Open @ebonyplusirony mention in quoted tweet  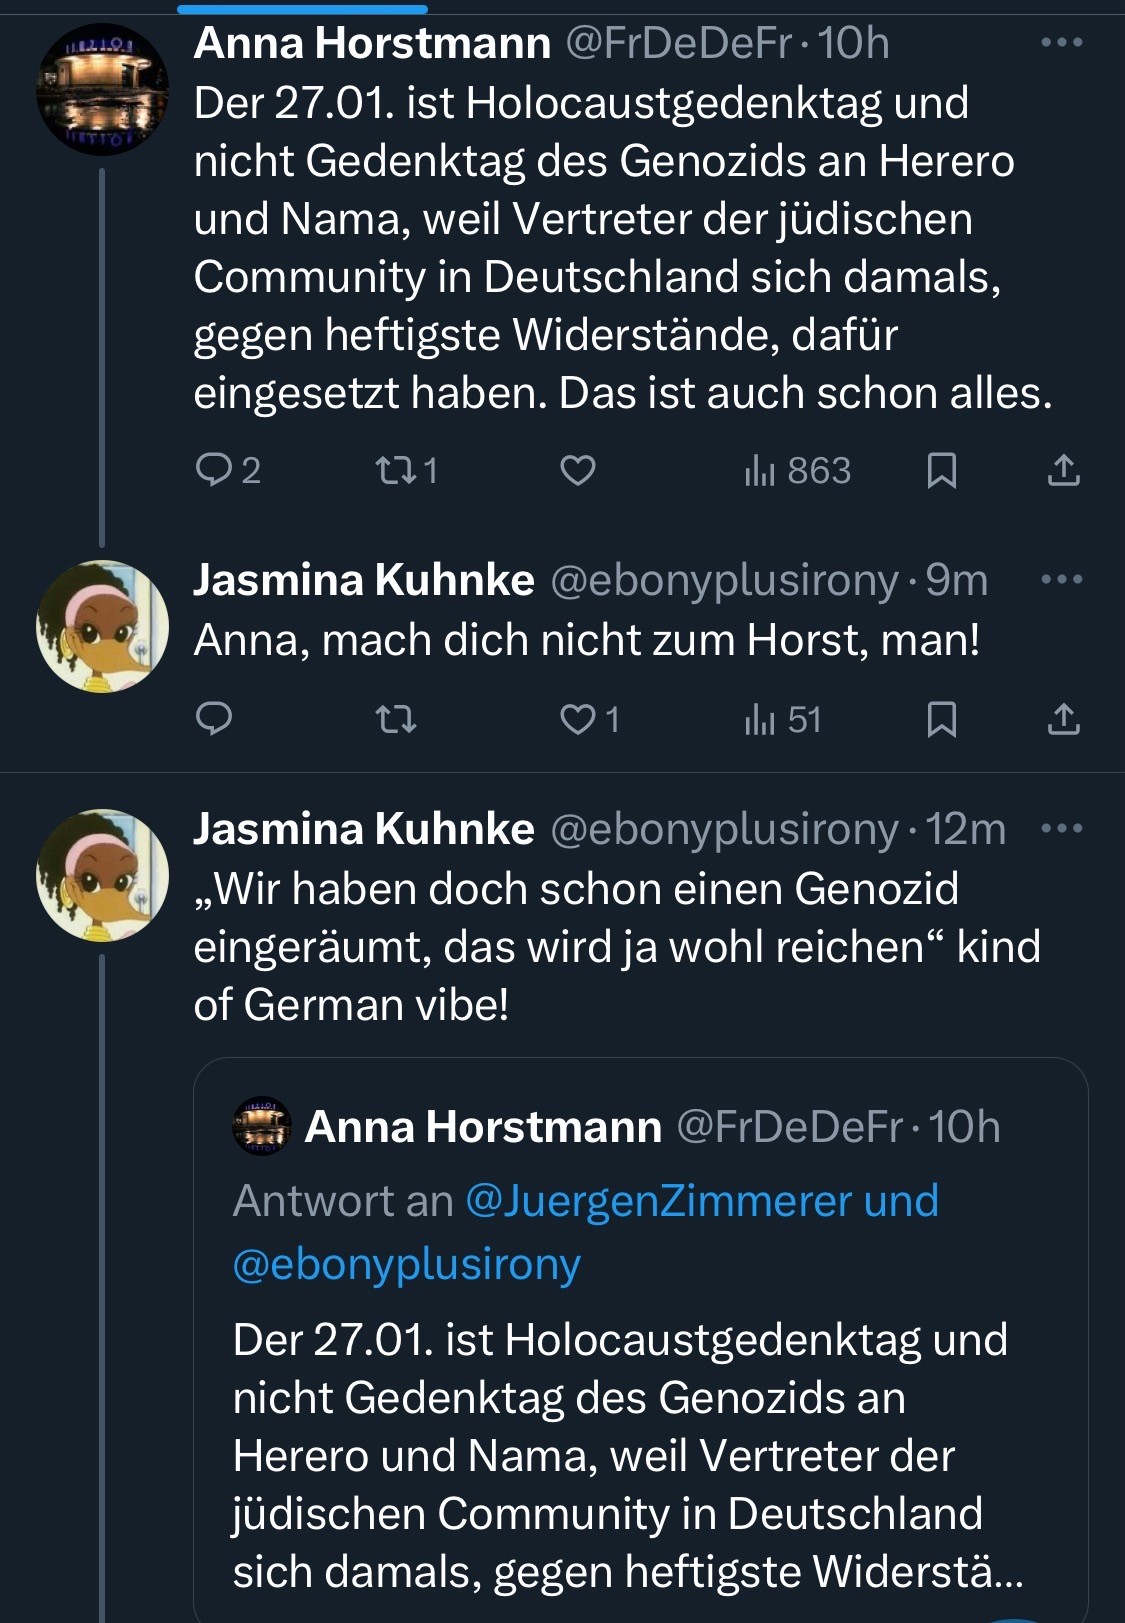tap(406, 1264)
